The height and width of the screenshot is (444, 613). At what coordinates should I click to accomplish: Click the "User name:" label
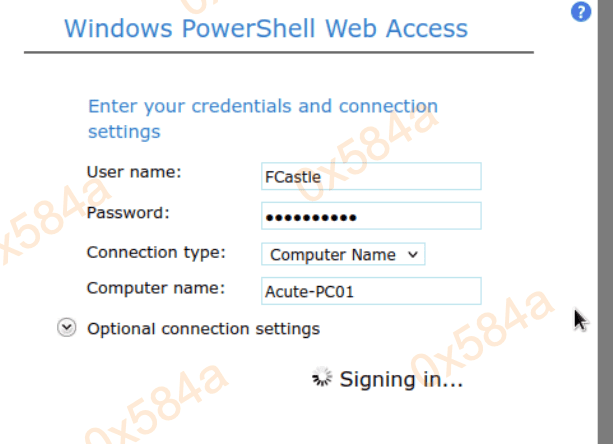click(x=134, y=172)
